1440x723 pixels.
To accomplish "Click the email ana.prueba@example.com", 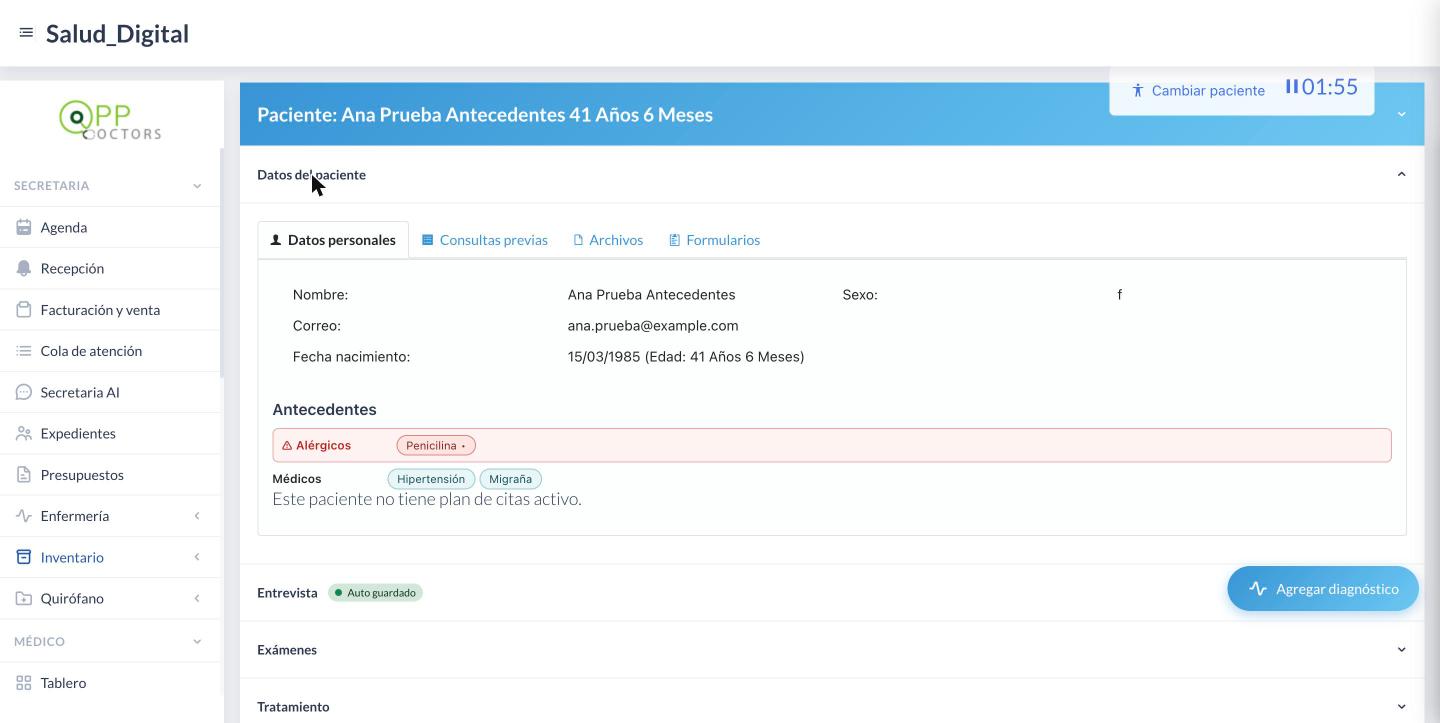I will pyautogui.click(x=653, y=325).
